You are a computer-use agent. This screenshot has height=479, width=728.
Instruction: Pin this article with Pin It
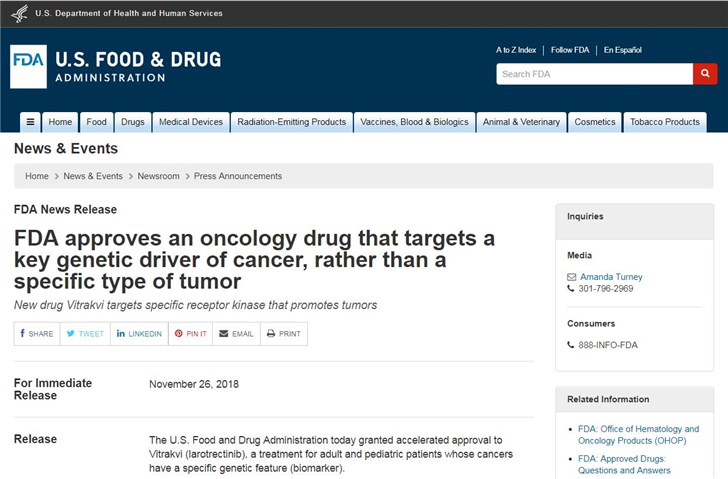point(191,334)
